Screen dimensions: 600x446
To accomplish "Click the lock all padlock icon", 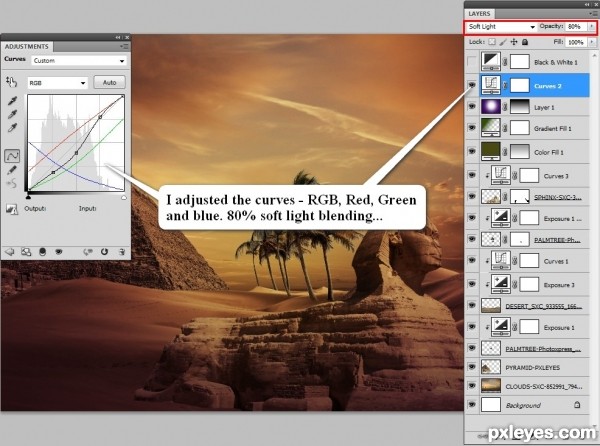I will (x=525, y=42).
